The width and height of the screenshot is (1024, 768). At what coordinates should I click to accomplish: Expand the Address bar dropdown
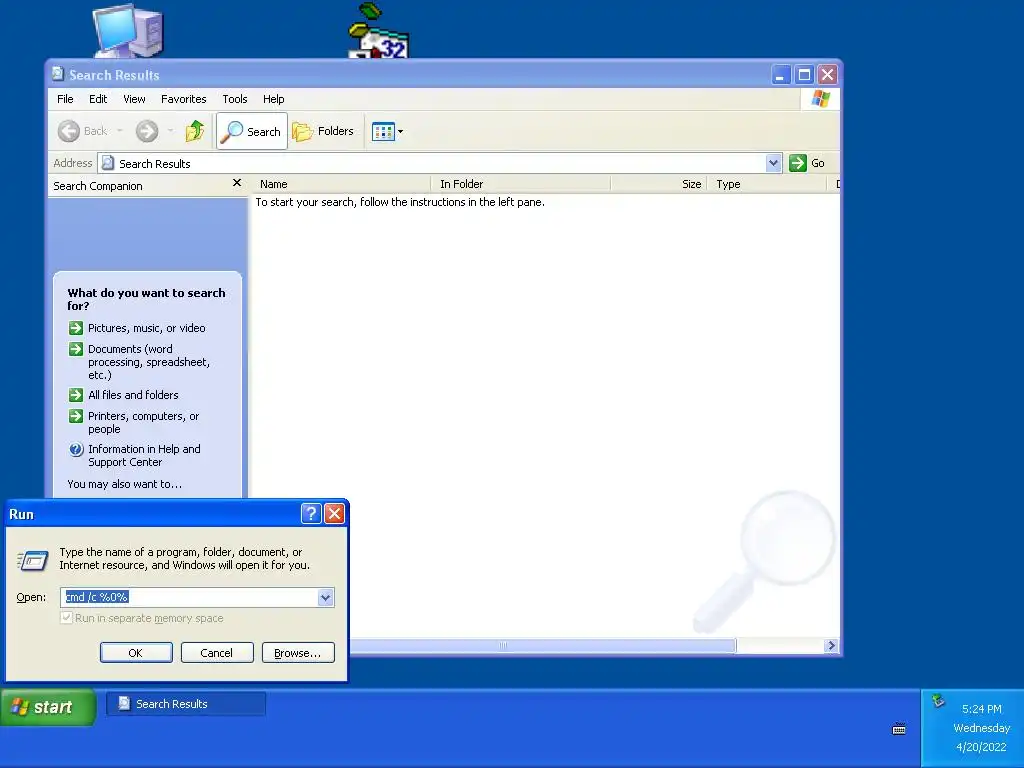[773, 163]
